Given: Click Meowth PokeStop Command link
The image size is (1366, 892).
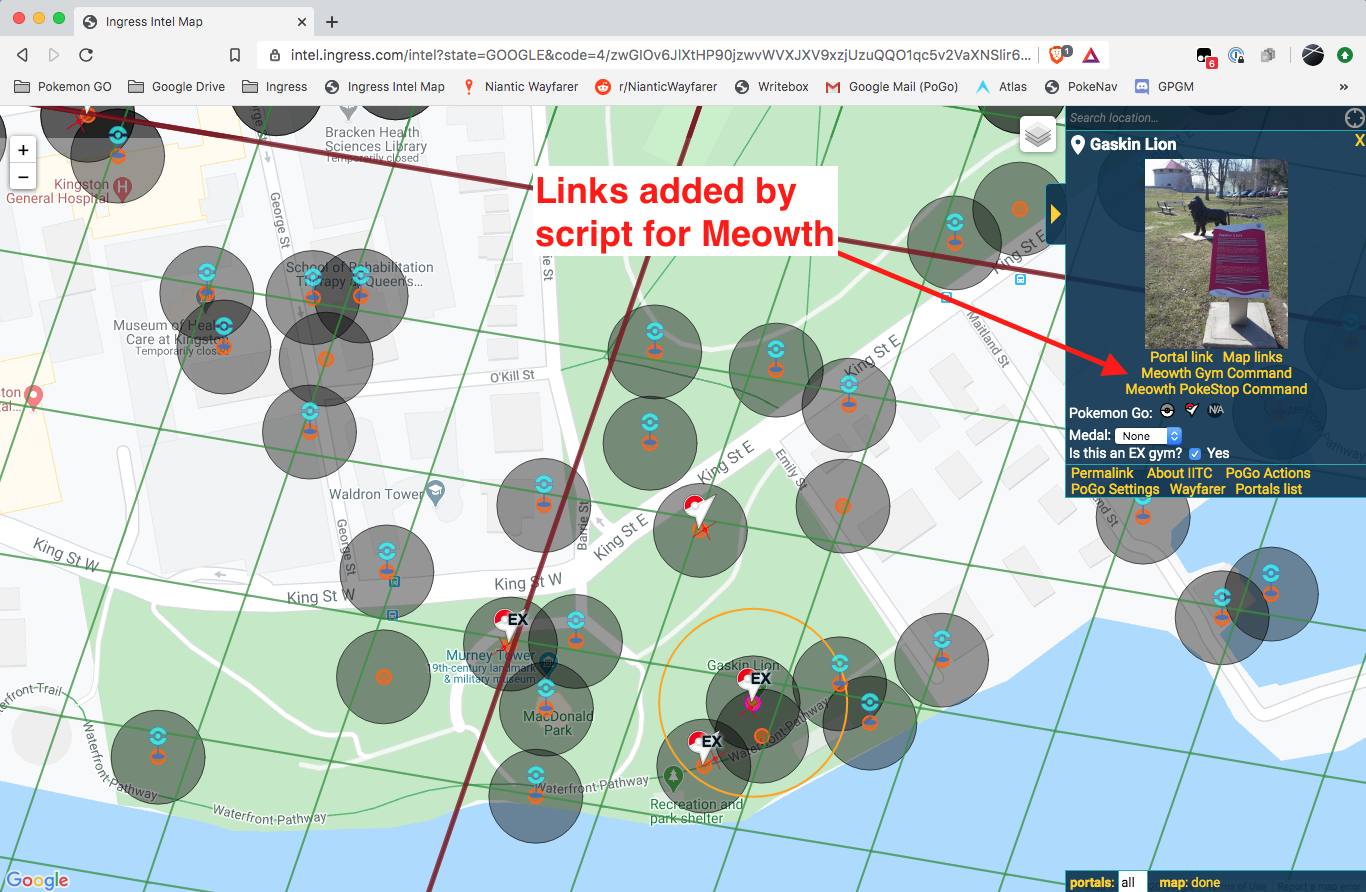Looking at the screenshot, I should [x=1216, y=389].
